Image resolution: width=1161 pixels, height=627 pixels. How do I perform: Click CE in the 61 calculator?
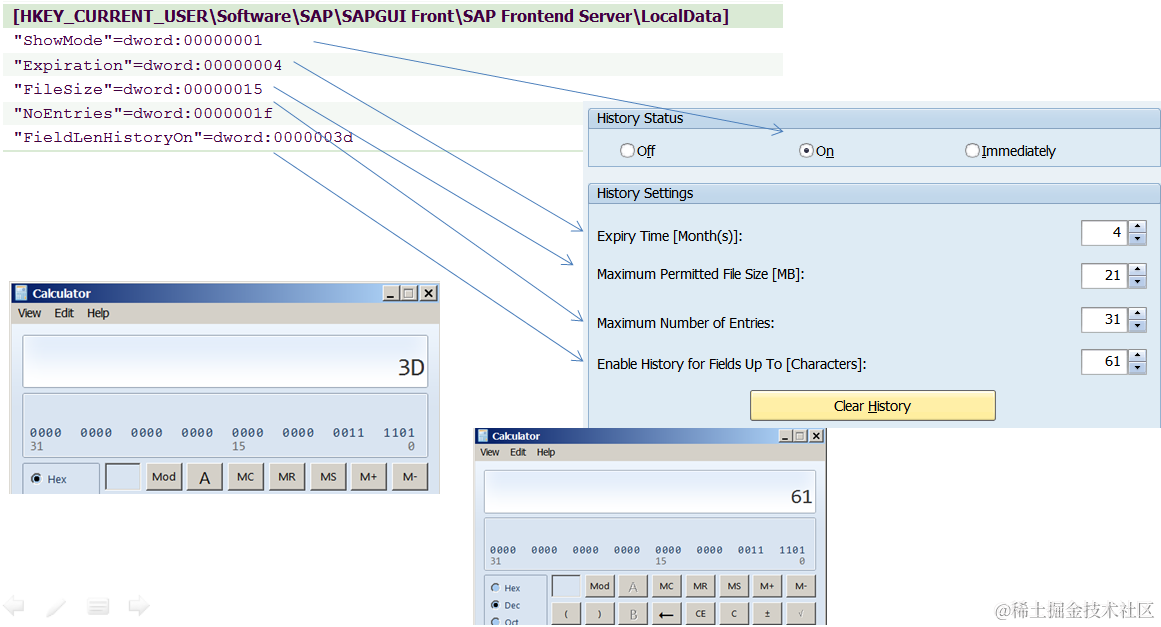click(700, 614)
